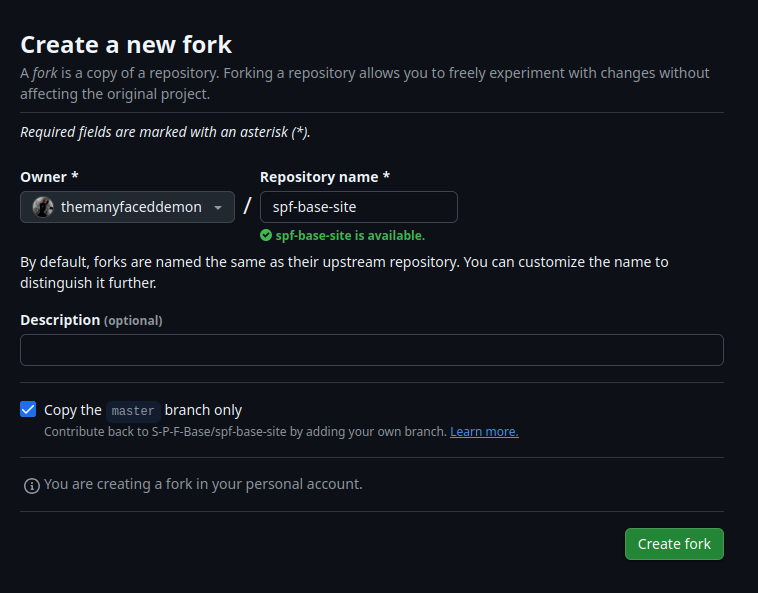Click the Create fork button
This screenshot has height=593, width=758.
click(x=674, y=544)
